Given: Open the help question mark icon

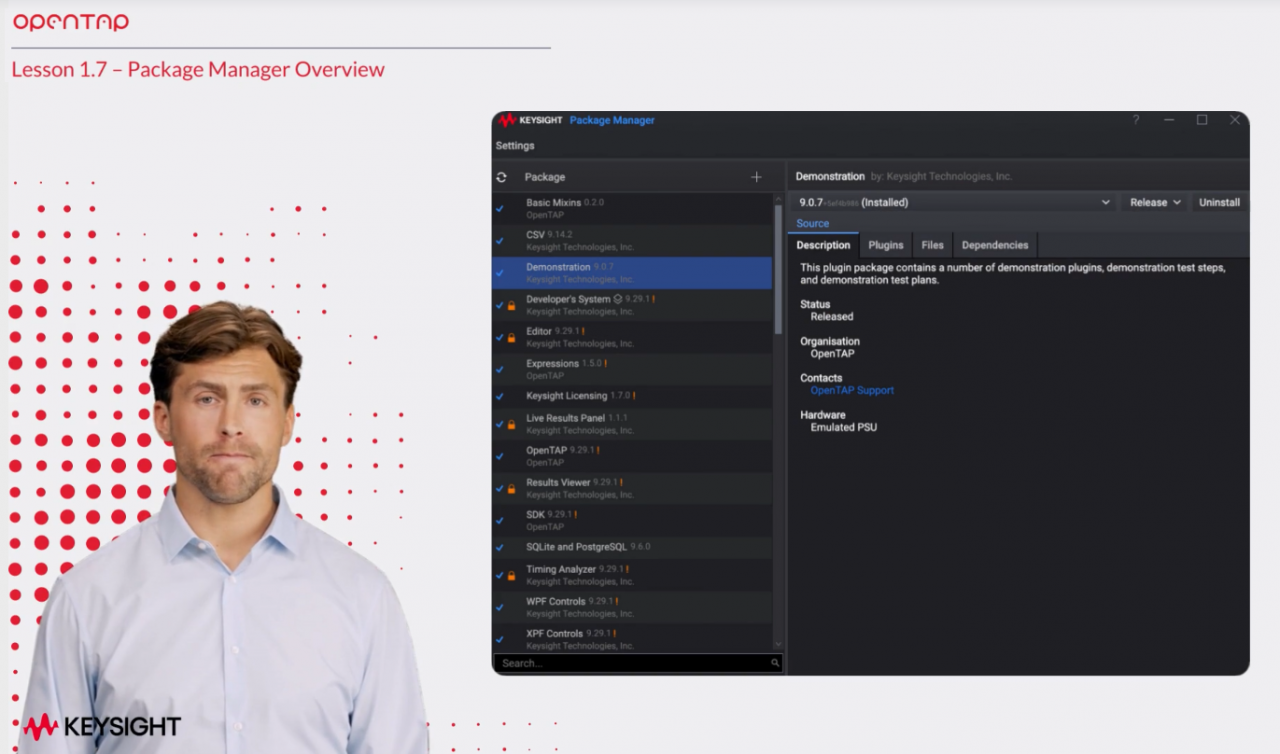Looking at the screenshot, I should [1136, 120].
